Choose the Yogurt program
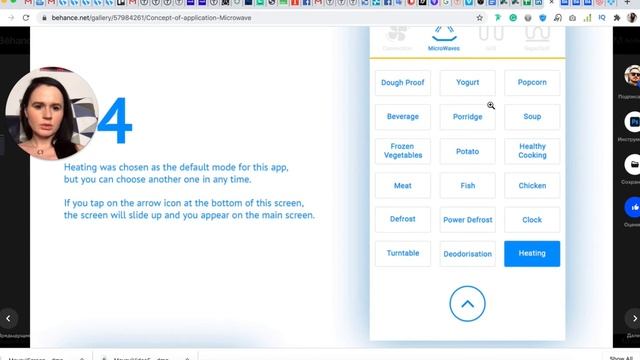Image resolution: width=640 pixels, height=360 pixels. [468, 82]
